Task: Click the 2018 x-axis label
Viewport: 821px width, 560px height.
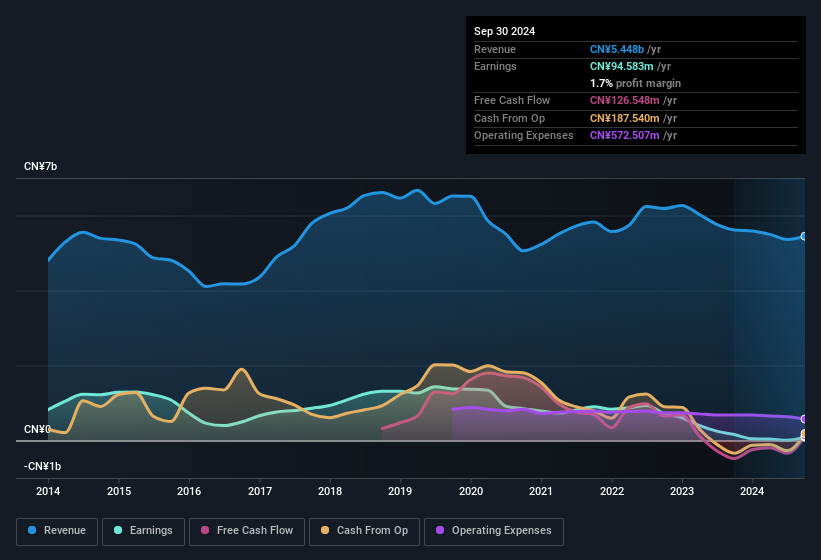Action: pyautogui.click(x=330, y=491)
